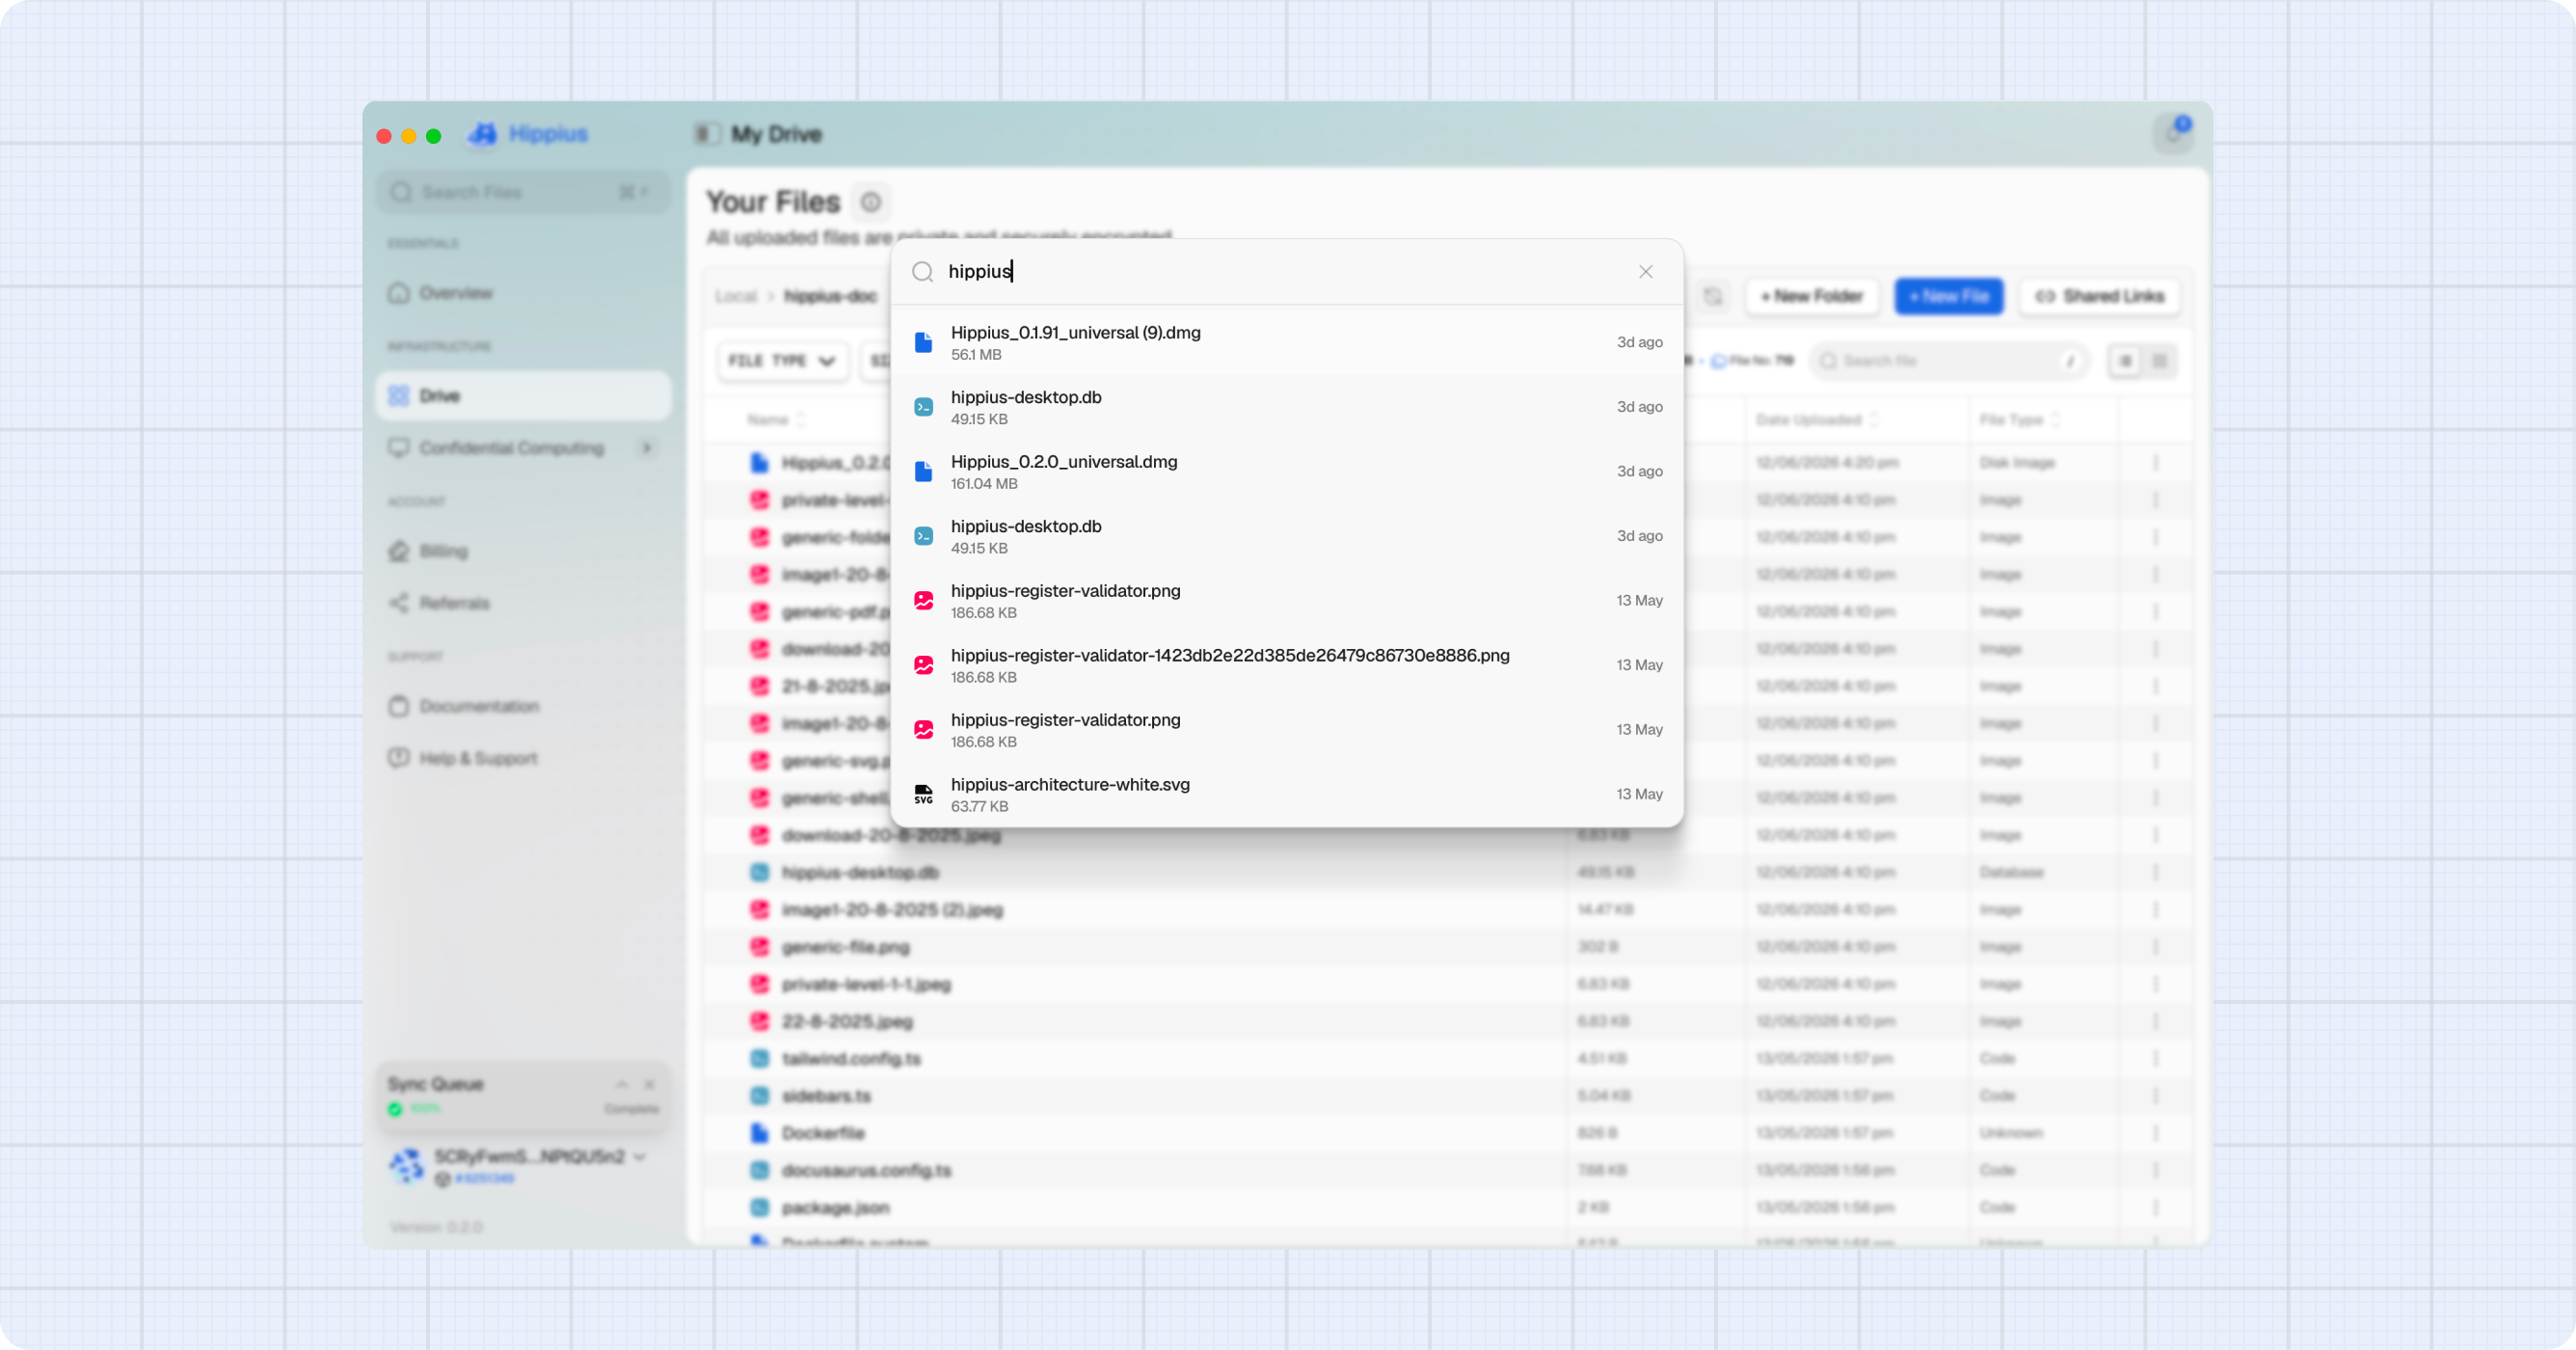Open Shared Links
The image size is (2576, 1350).
[x=2099, y=297]
